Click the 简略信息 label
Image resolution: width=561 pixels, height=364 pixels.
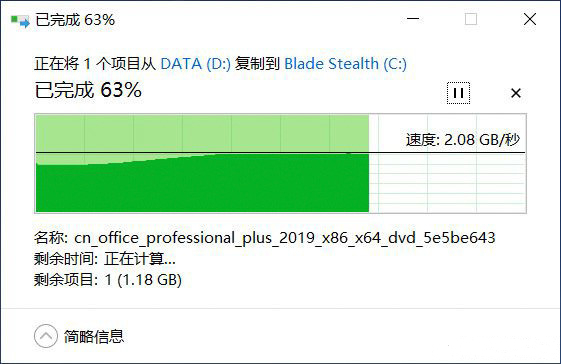pos(94,336)
